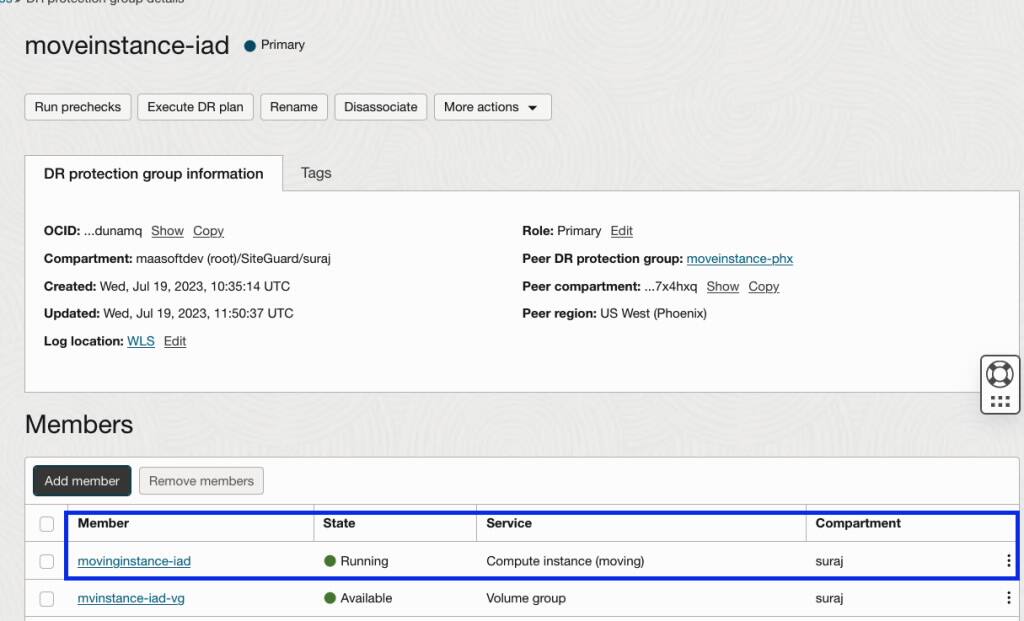This screenshot has width=1024, height=621.
Task: Click the Add member button
Action: 82,481
